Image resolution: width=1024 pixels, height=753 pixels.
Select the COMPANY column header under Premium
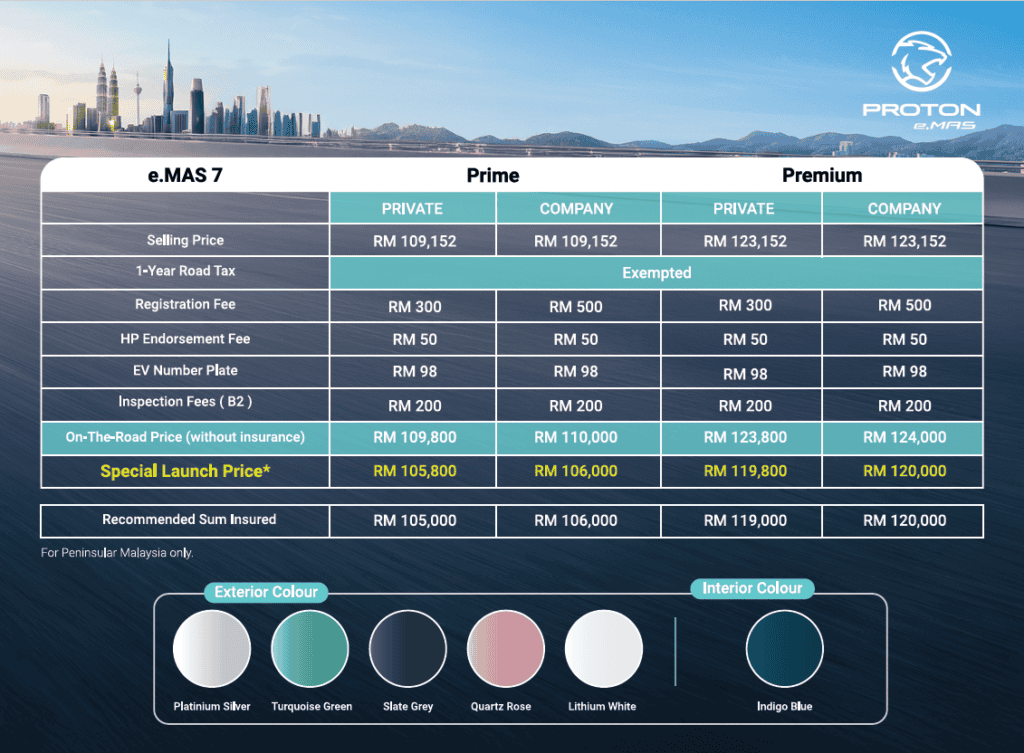[904, 209]
